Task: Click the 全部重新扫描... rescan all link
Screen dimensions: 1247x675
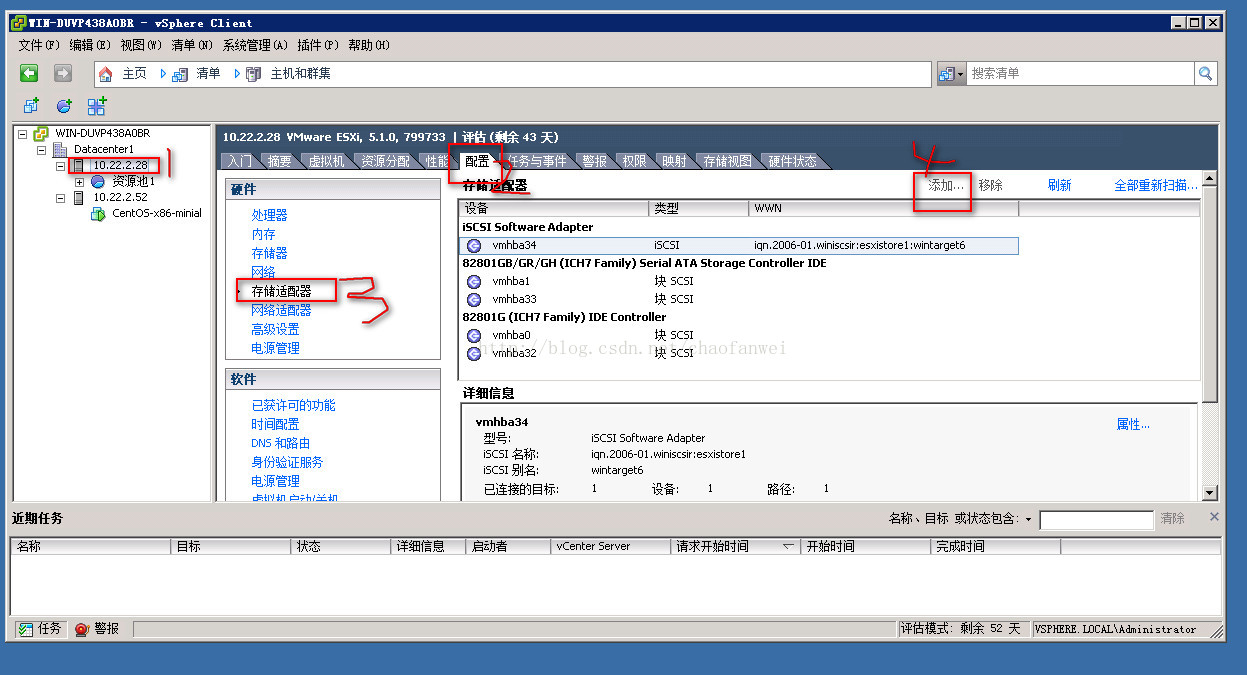Action: (x=1156, y=185)
